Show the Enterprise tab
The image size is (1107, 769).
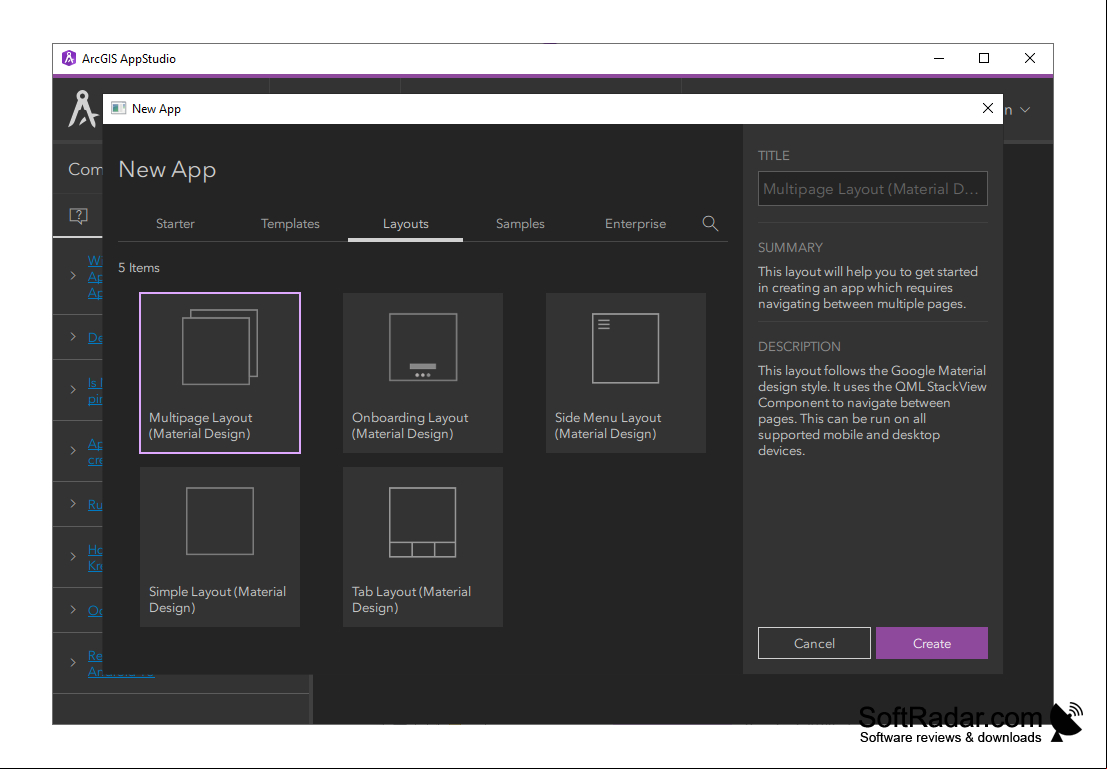[x=635, y=224]
